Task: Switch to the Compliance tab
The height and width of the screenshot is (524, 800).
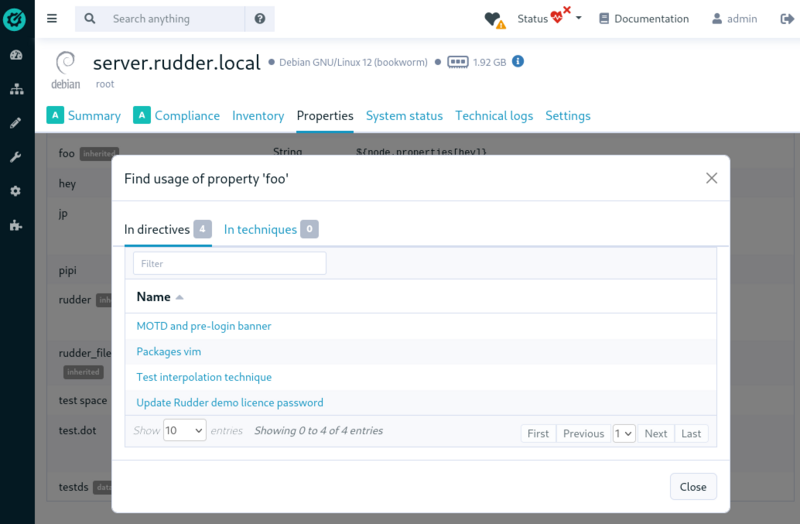Action: [177, 116]
